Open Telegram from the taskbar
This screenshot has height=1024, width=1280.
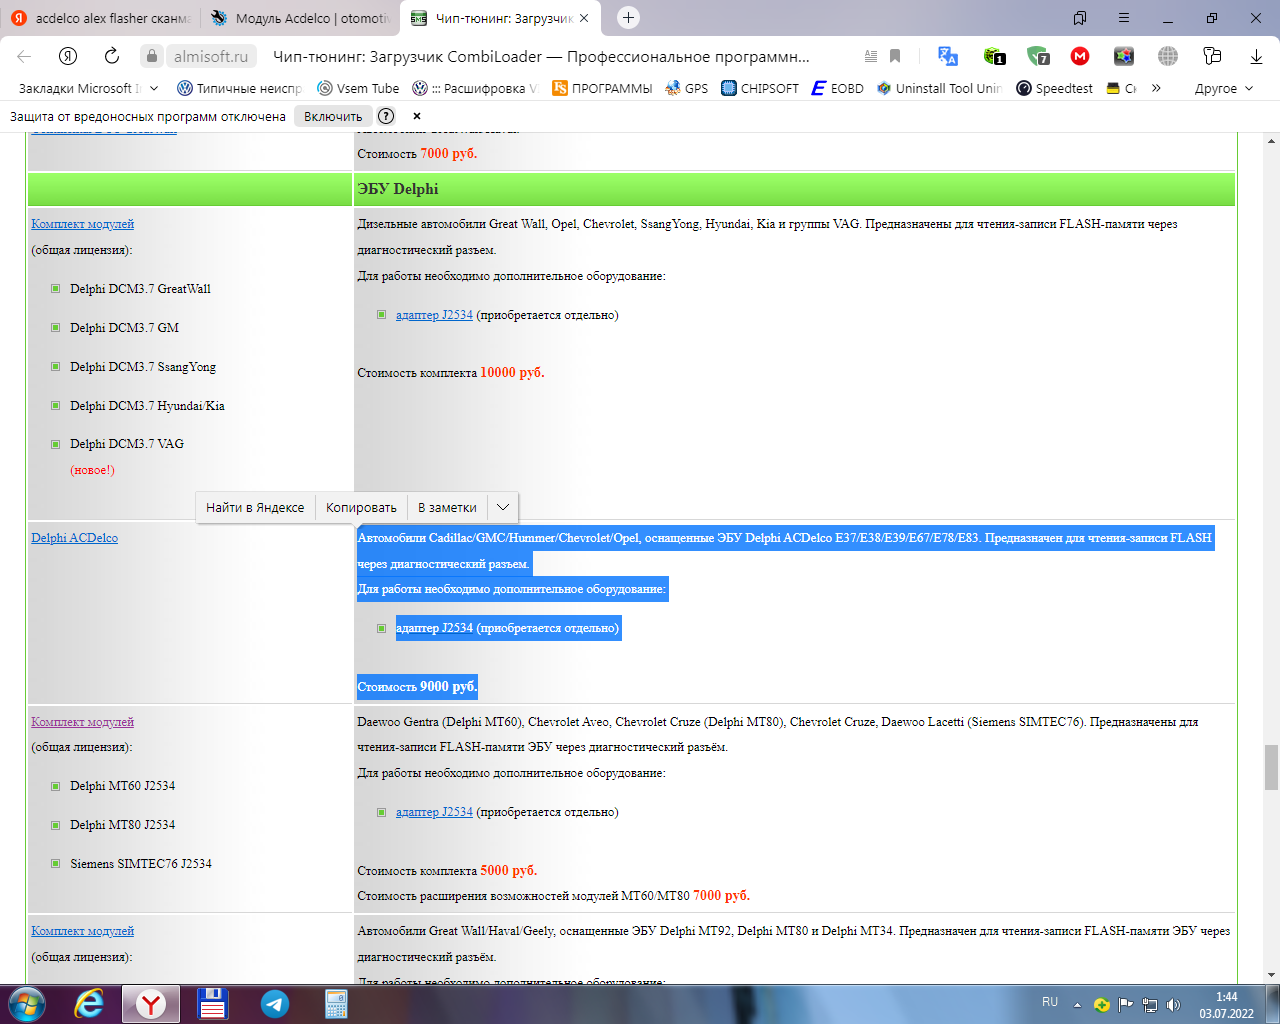tap(274, 1003)
